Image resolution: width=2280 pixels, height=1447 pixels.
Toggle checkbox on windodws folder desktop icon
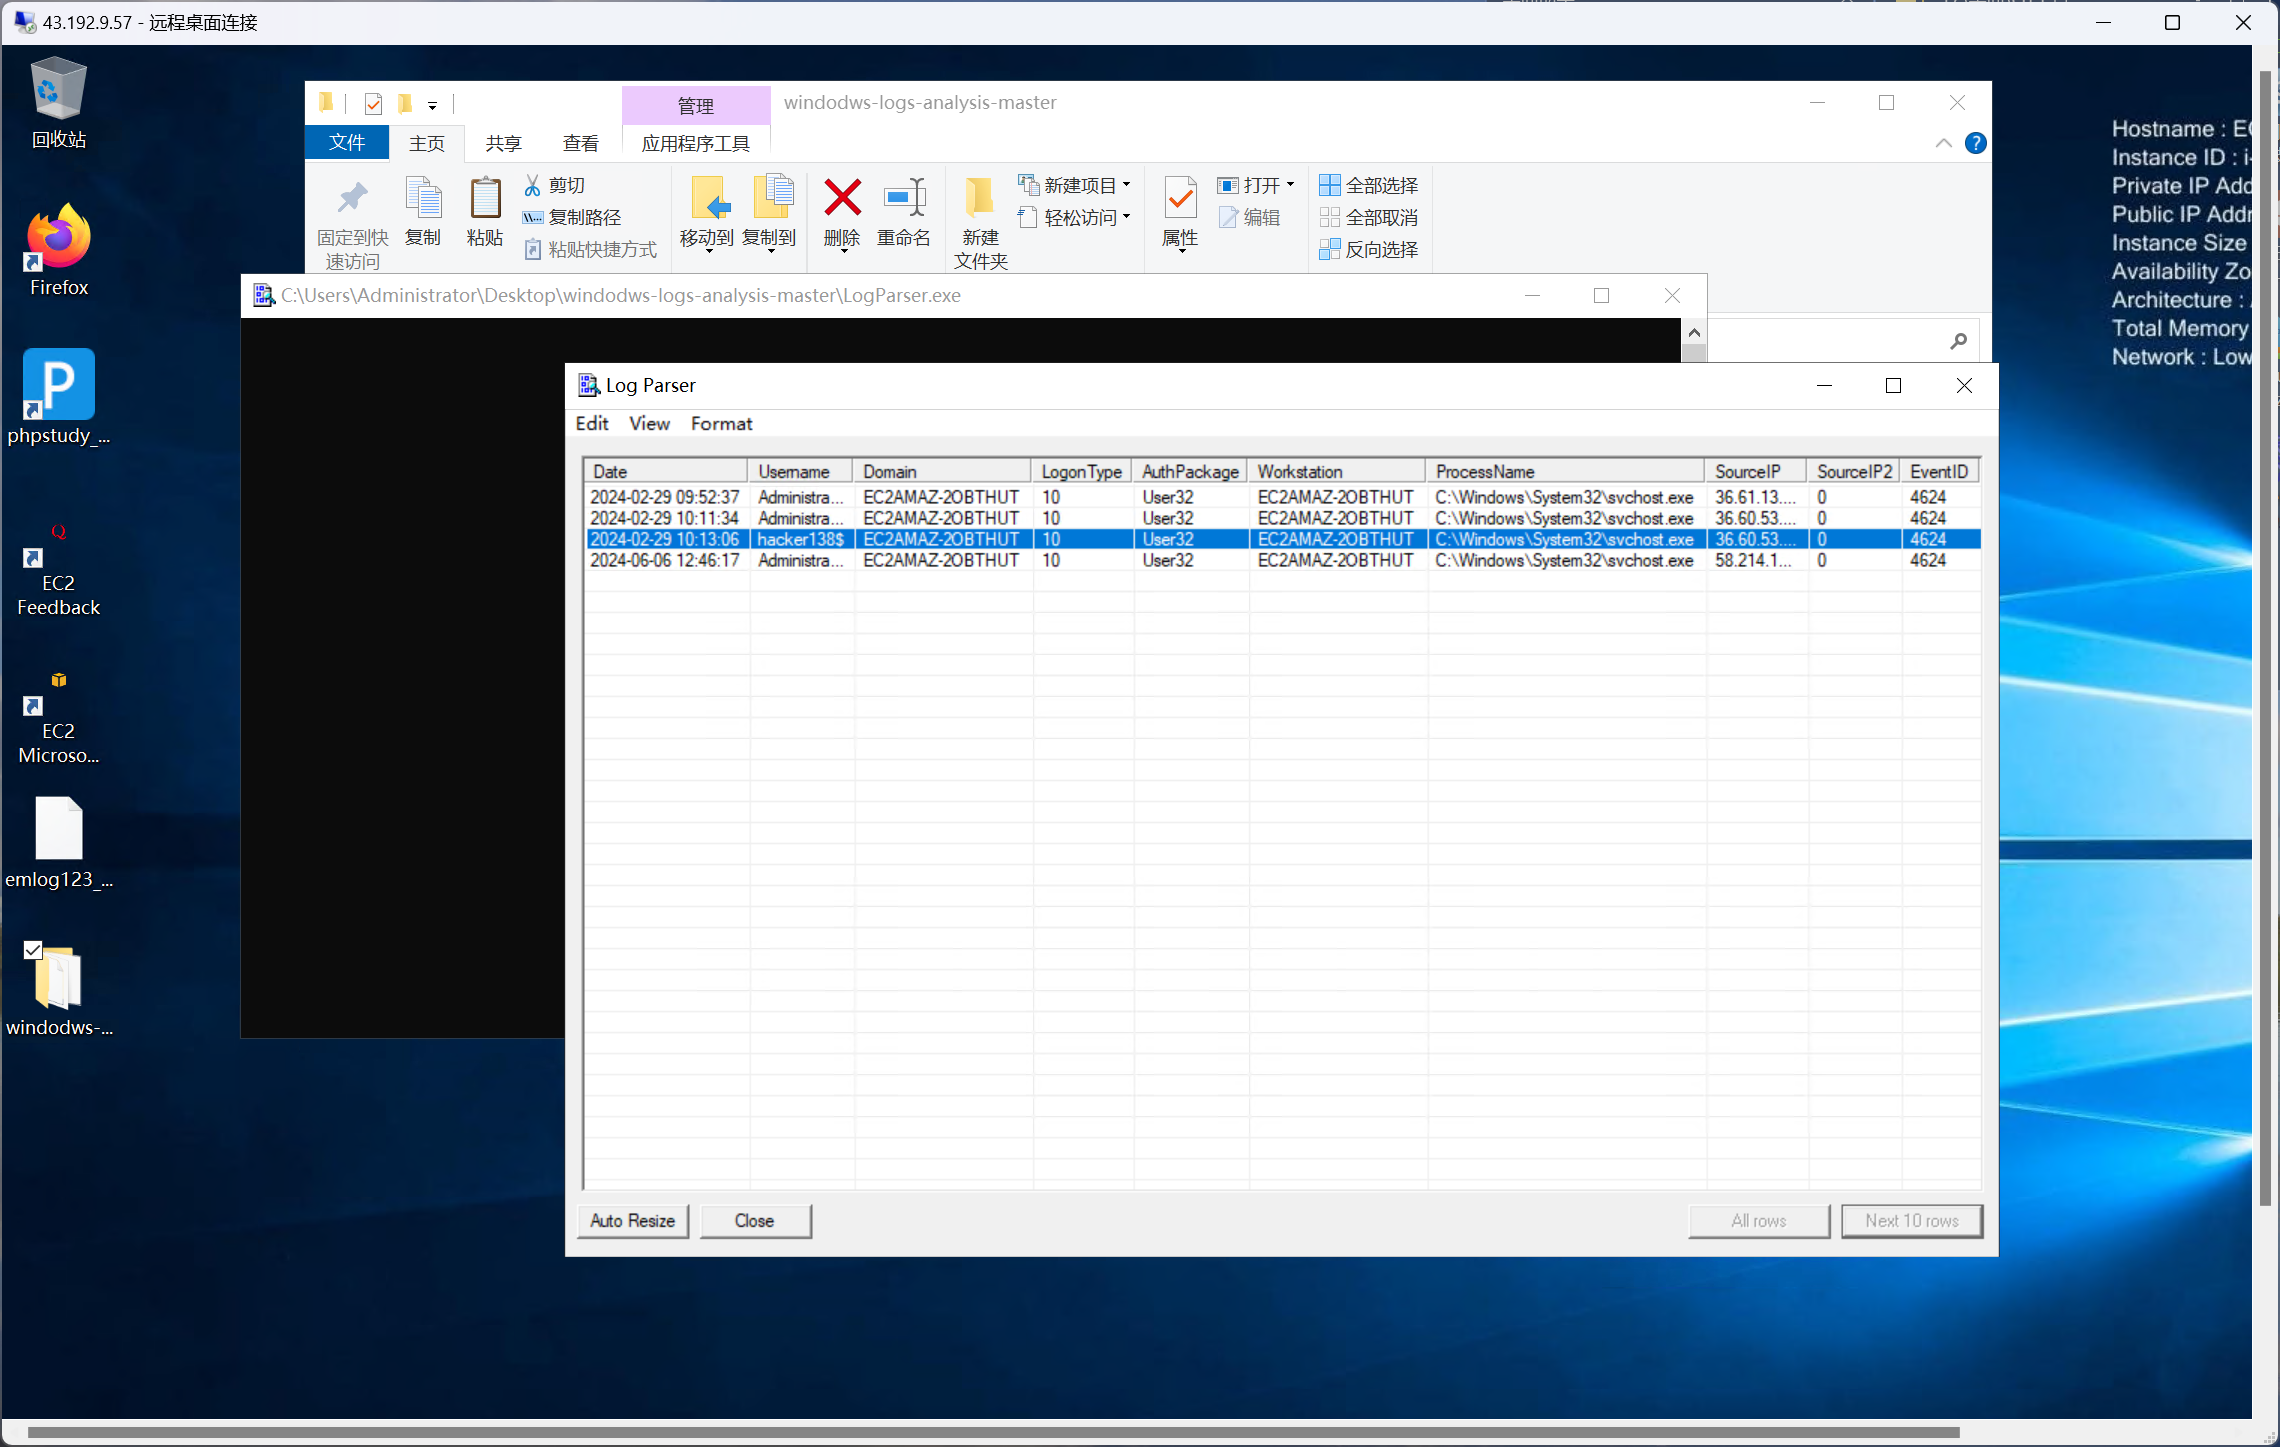click(33, 950)
